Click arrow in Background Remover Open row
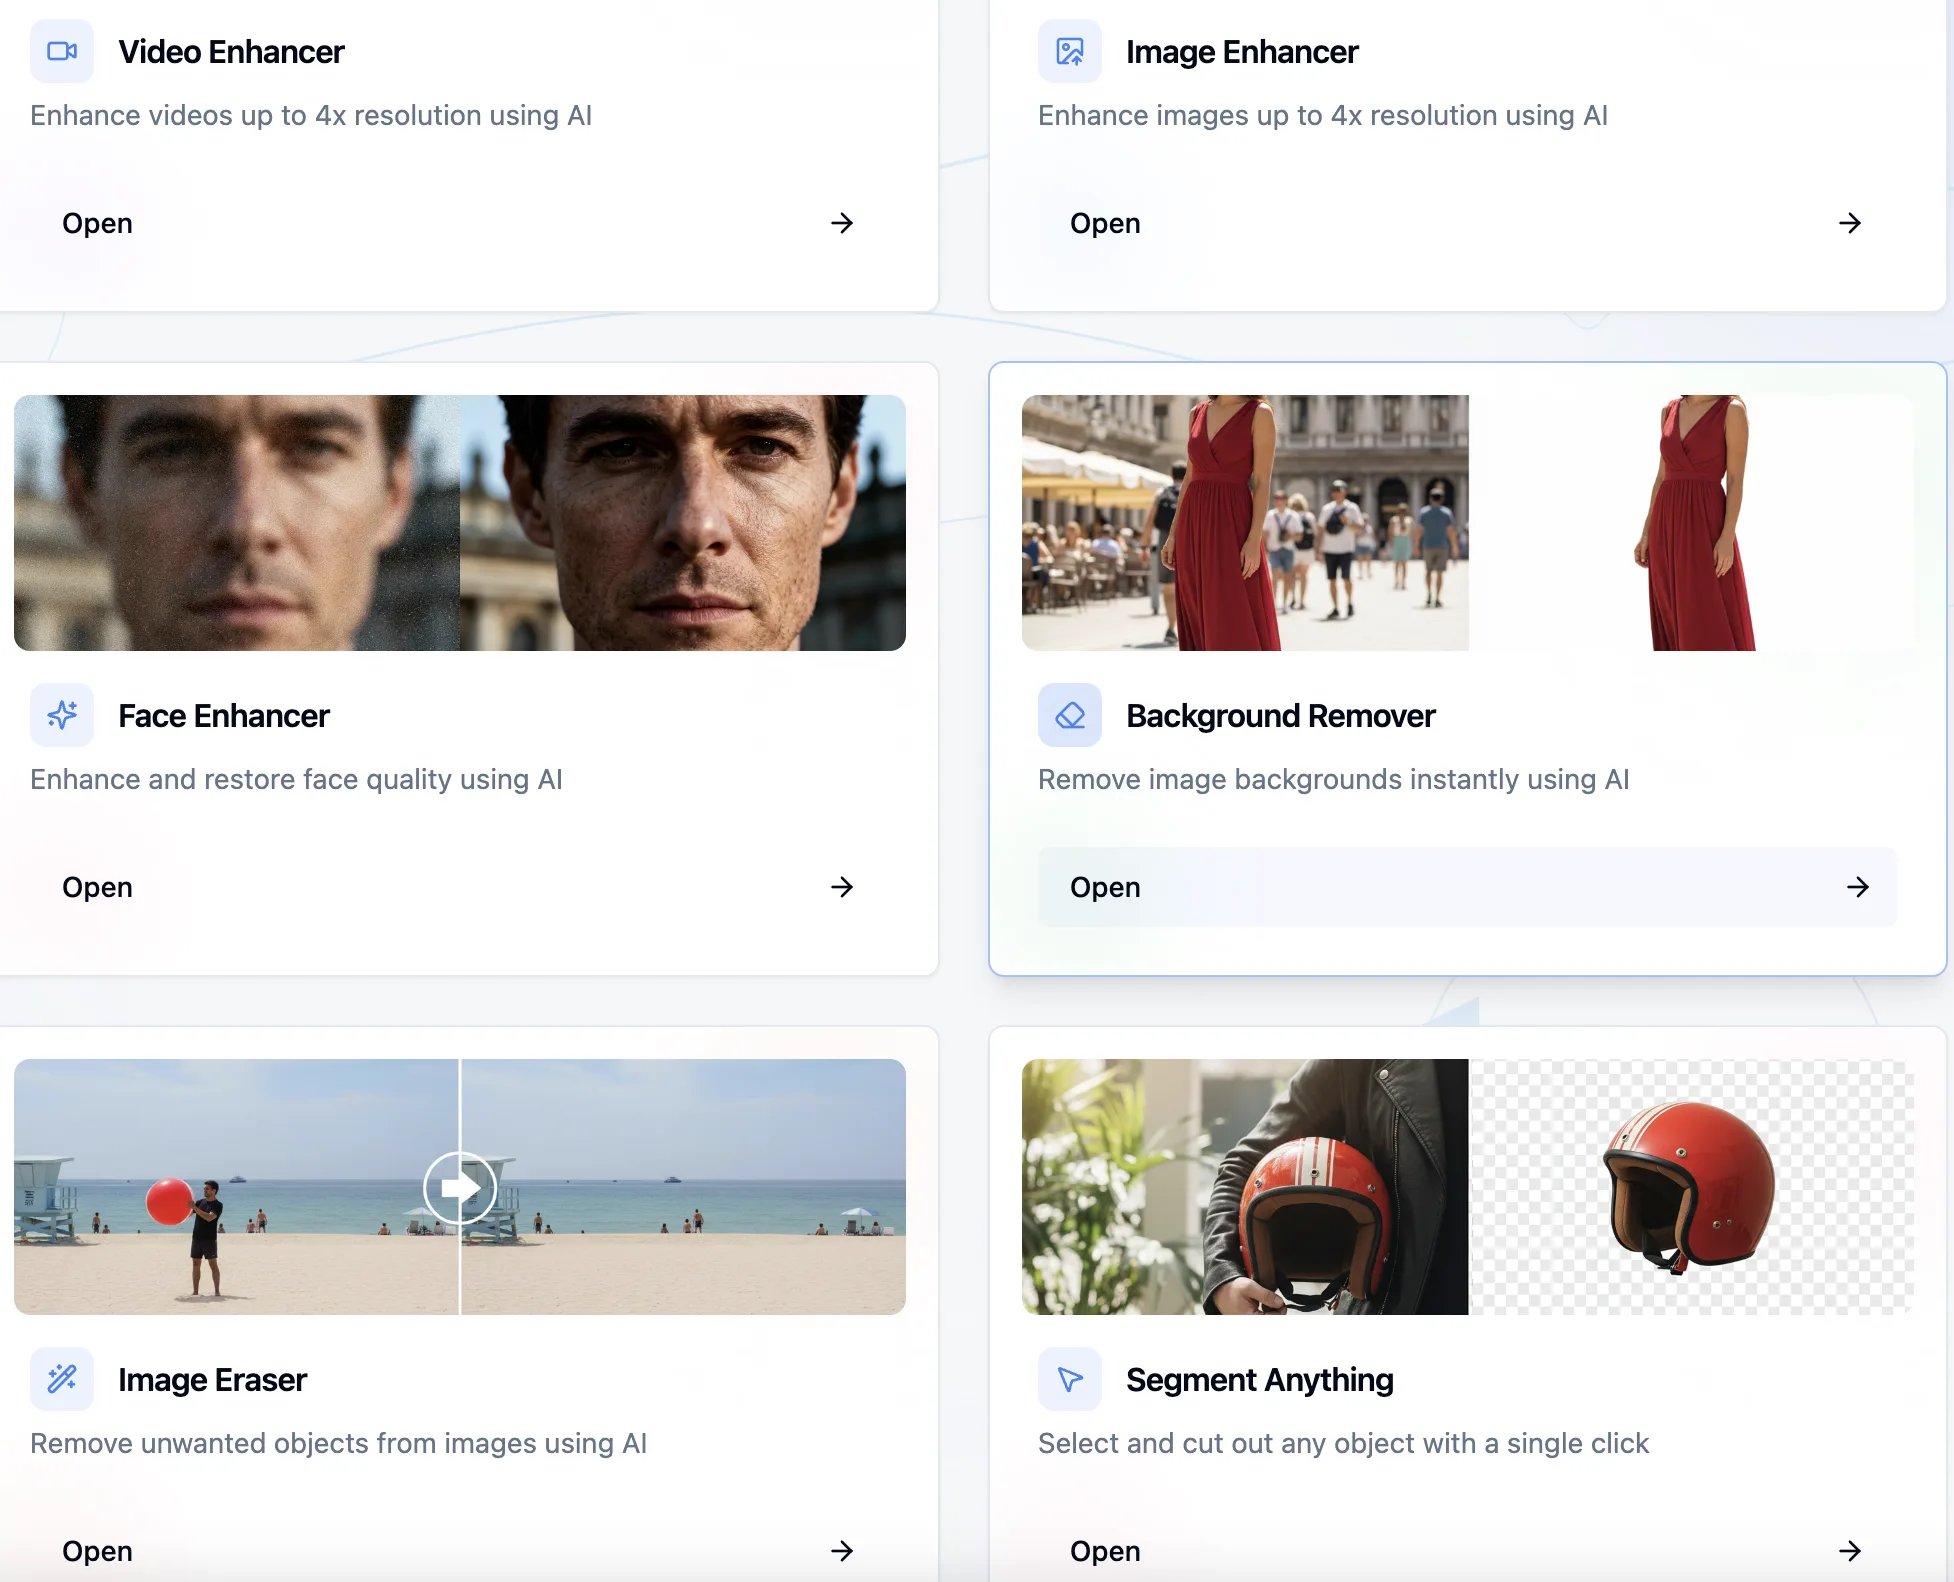 click(1858, 887)
